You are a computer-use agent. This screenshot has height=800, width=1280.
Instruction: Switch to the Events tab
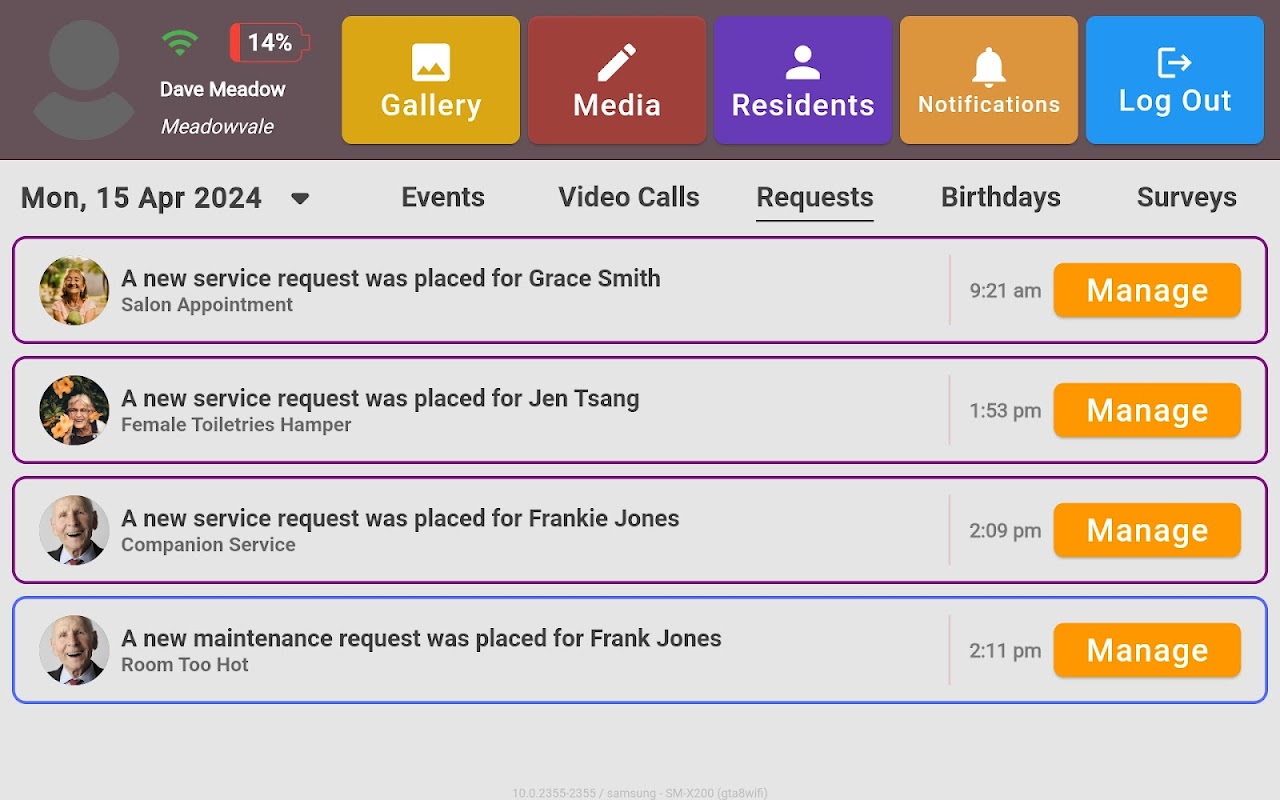[x=443, y=197]
